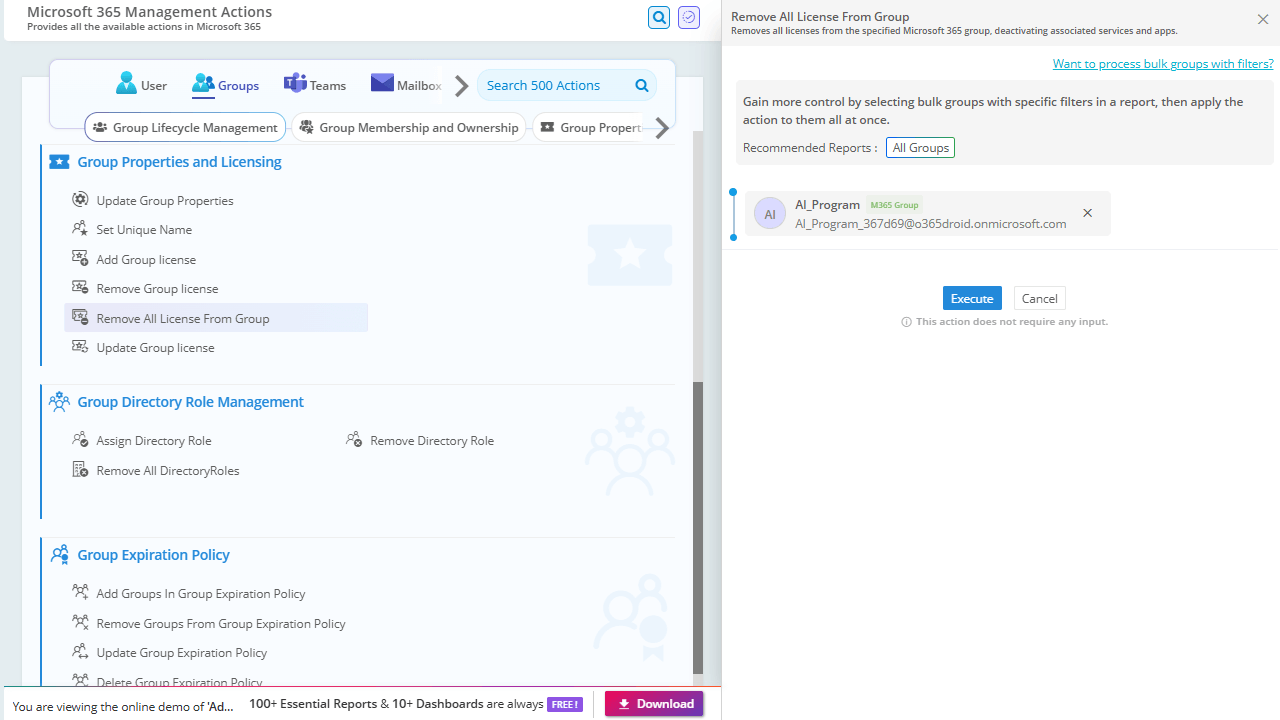Click the Execute button
This screenshot has width=1280, height=720.
972,298
